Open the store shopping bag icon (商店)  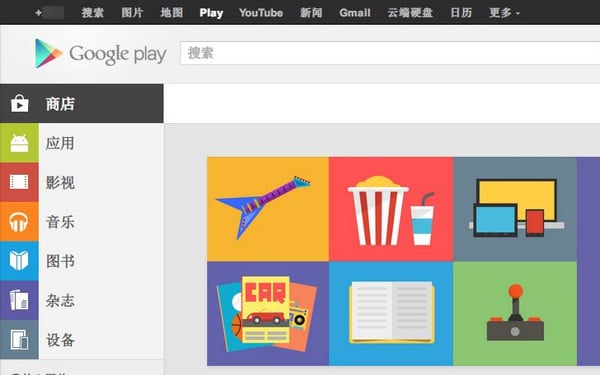20,104
